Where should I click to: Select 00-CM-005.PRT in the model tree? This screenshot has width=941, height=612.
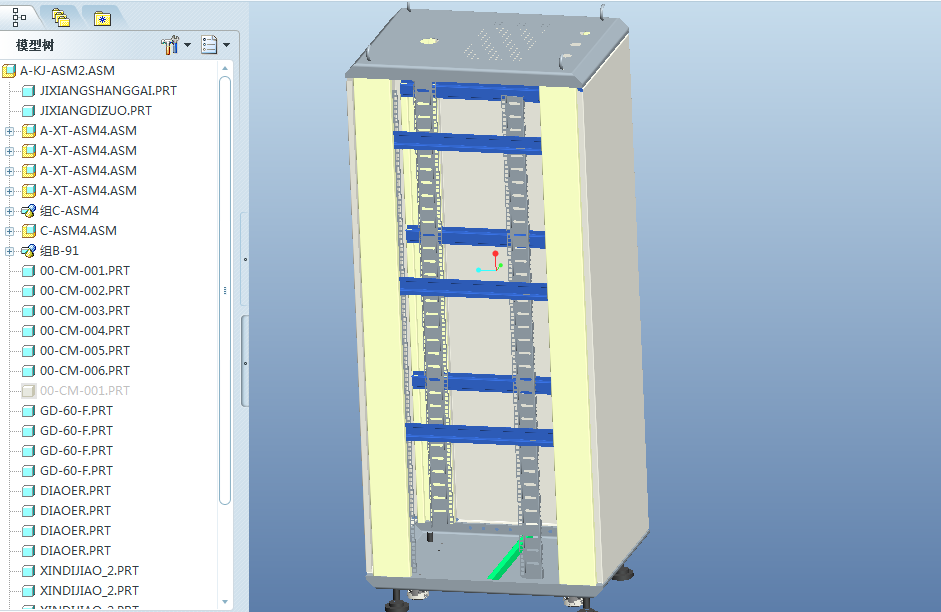[85, 350]
